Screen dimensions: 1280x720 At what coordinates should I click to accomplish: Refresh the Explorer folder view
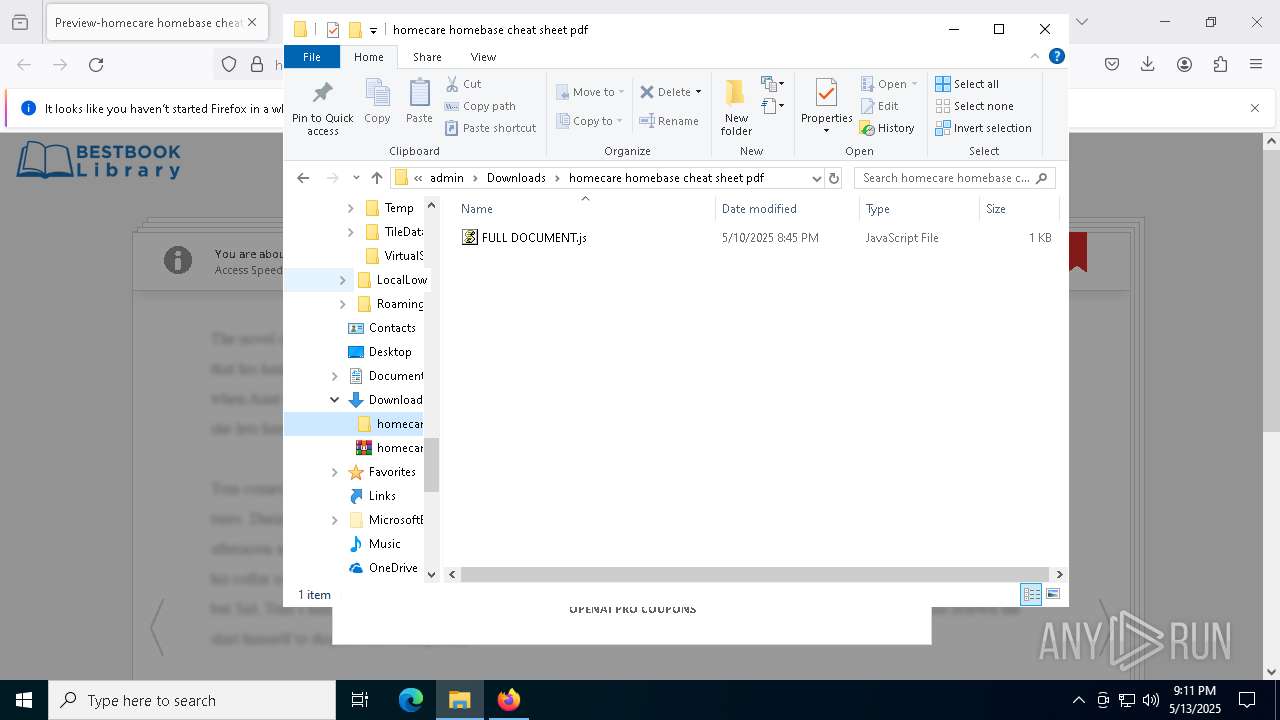[x=834, y=178]
